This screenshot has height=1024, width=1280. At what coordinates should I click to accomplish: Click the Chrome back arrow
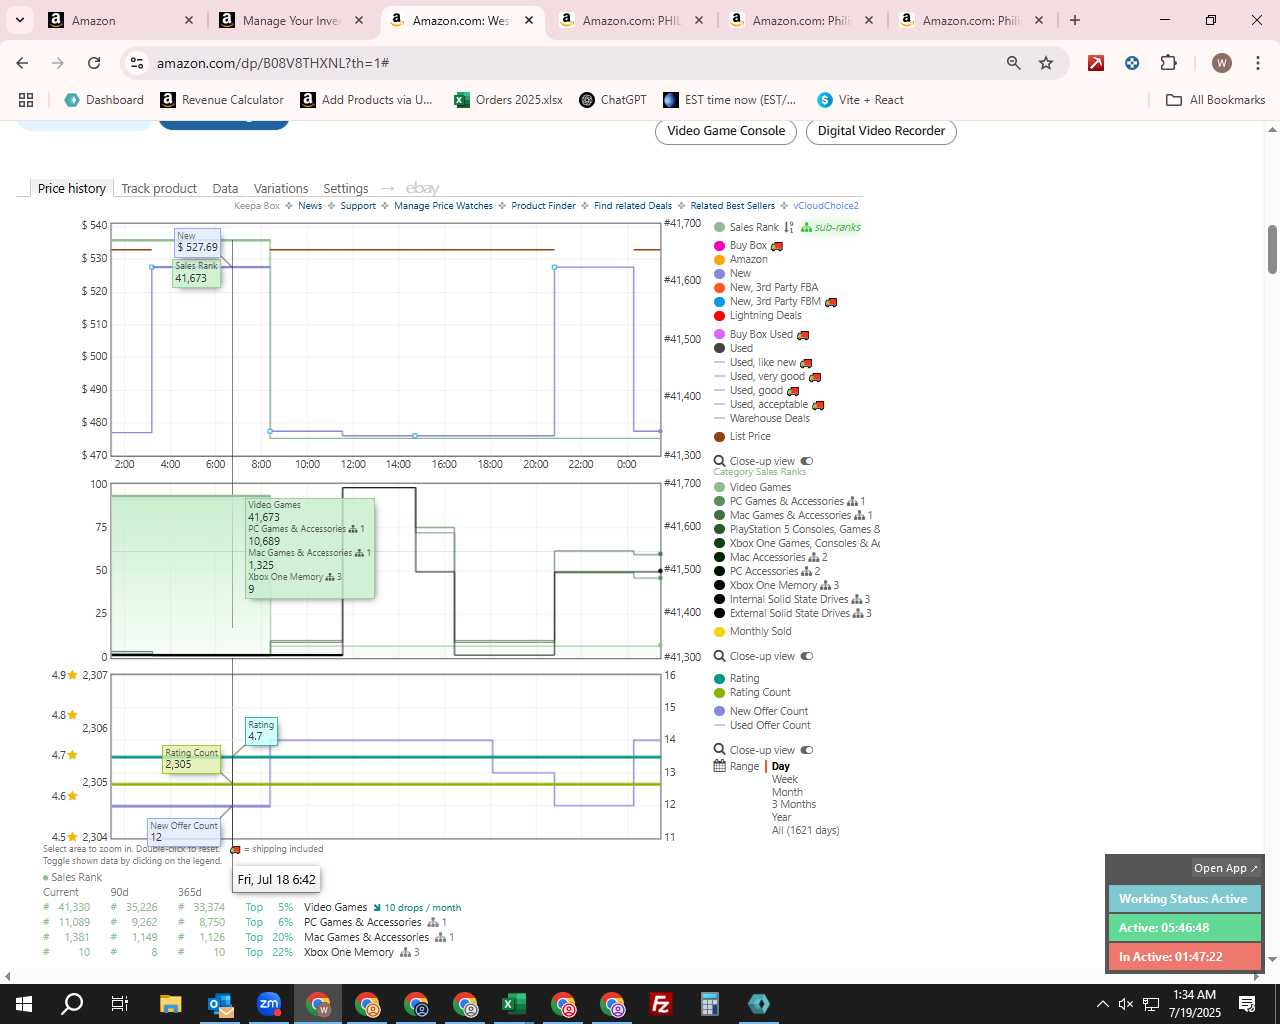click(22, 63)
